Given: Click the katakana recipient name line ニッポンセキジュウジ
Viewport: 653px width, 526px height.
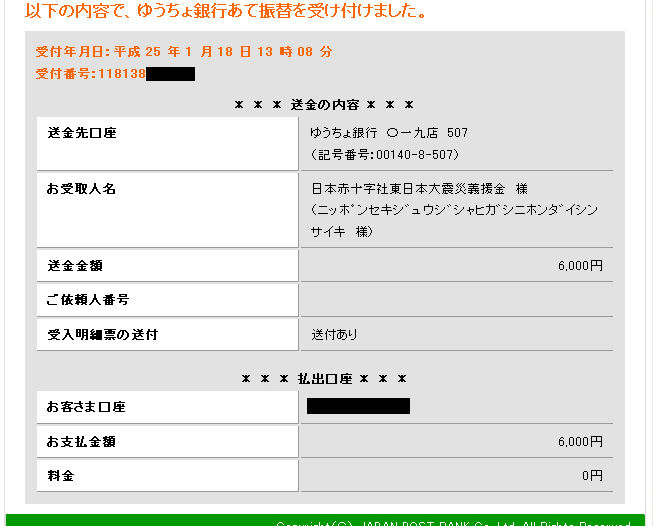Looking at the screenshot, I should pyautogui.click(x=454, y=210).
